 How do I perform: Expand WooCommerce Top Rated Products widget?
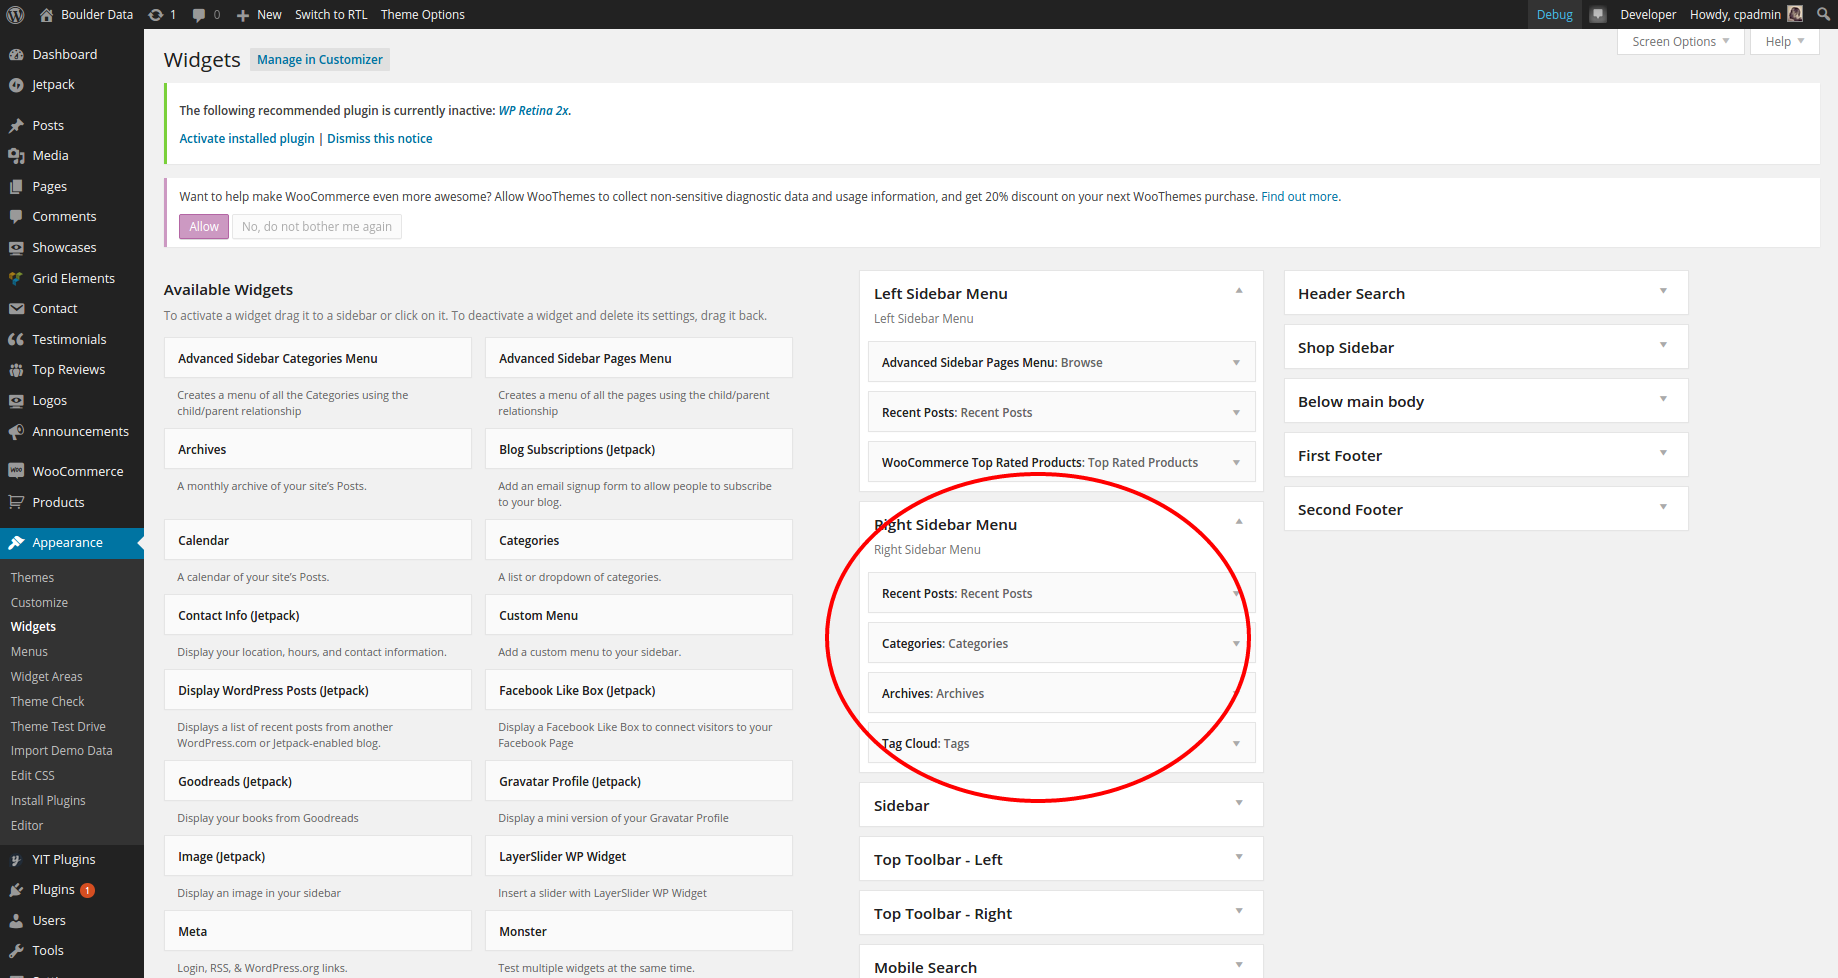(x=1236, y=463)
